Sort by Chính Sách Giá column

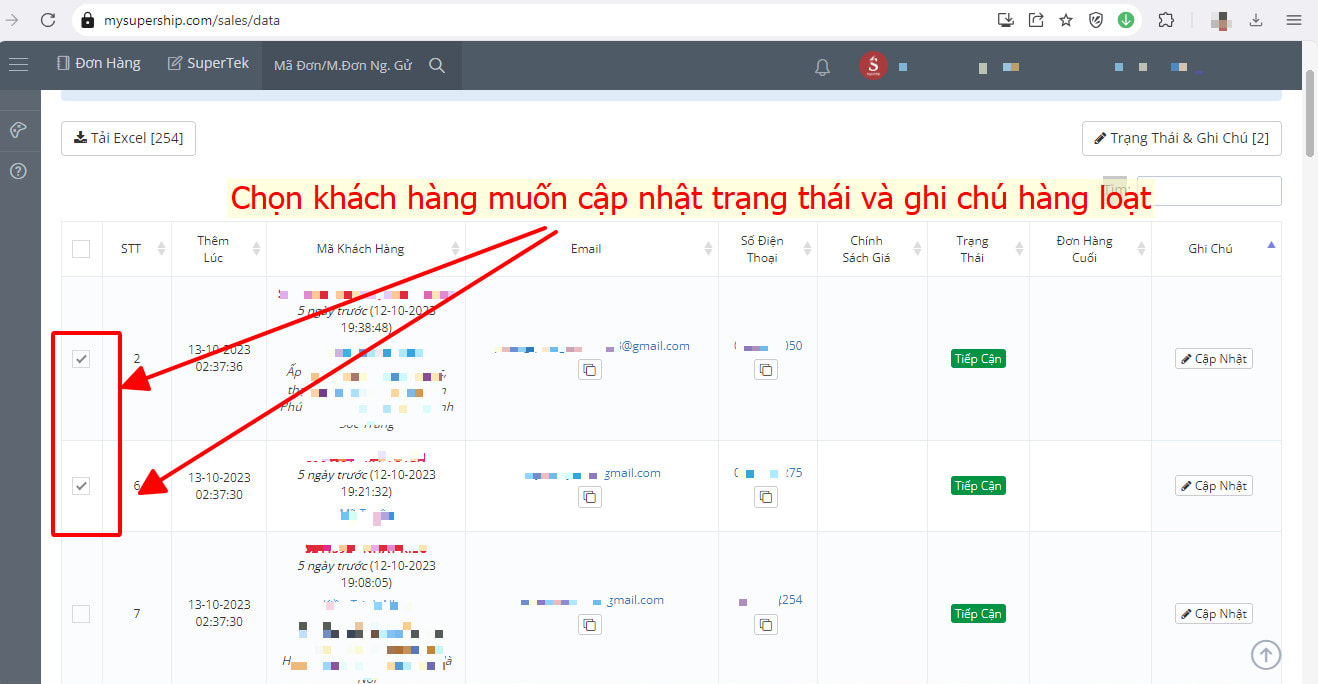[872, 249]
